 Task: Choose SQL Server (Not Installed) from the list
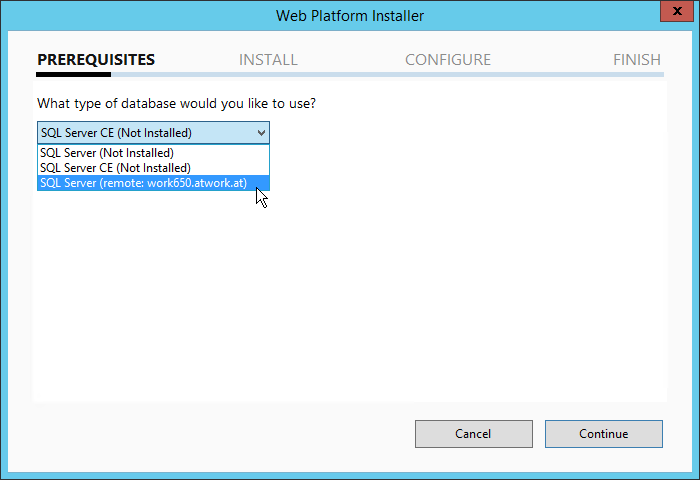coord(107,153)
